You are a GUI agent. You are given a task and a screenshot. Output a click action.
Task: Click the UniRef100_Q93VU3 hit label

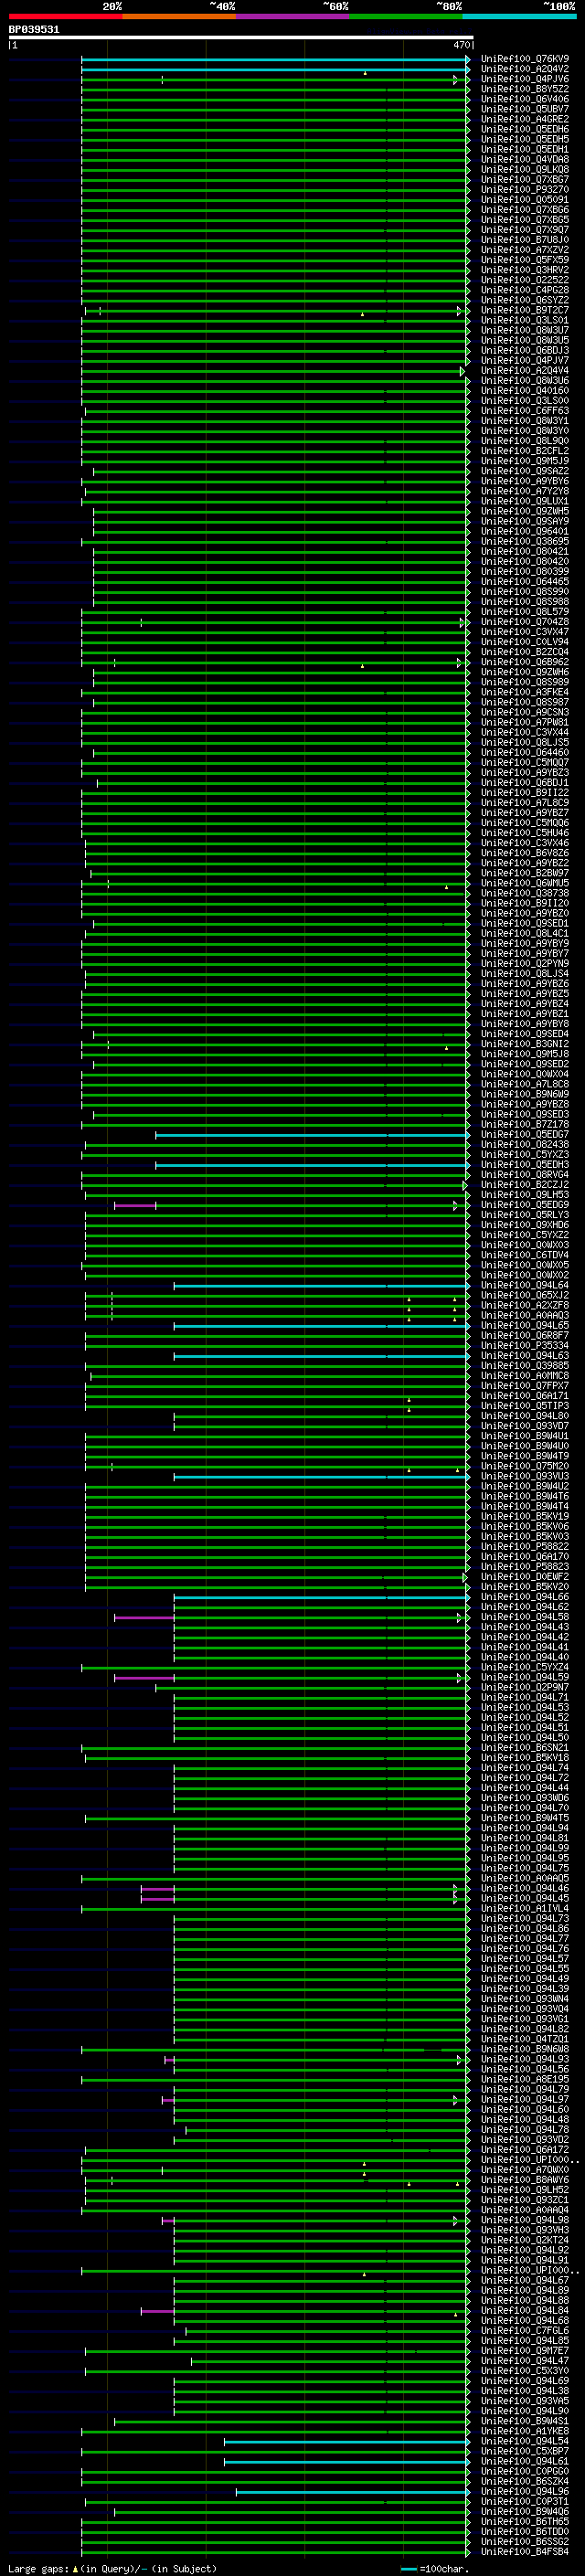pyautogui.click(x=525, y=1477)
